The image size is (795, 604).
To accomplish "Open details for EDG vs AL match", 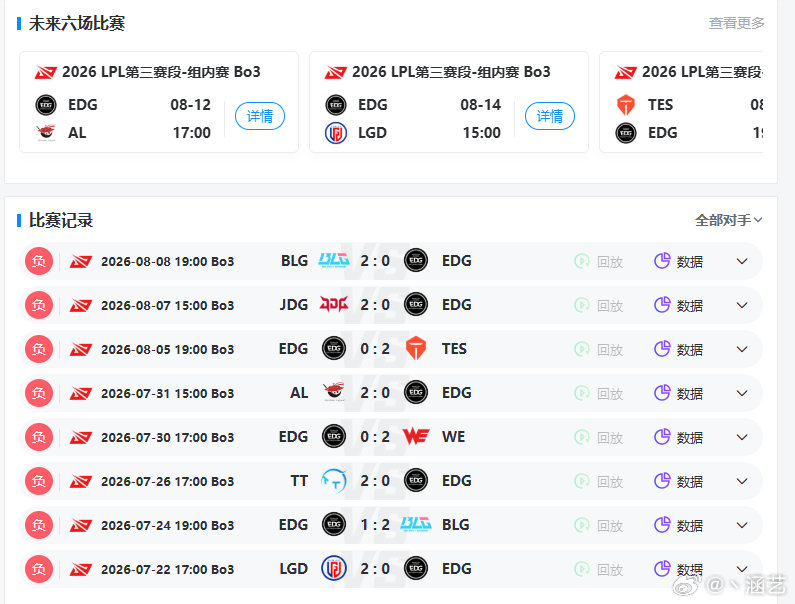I will click(260, 116).
